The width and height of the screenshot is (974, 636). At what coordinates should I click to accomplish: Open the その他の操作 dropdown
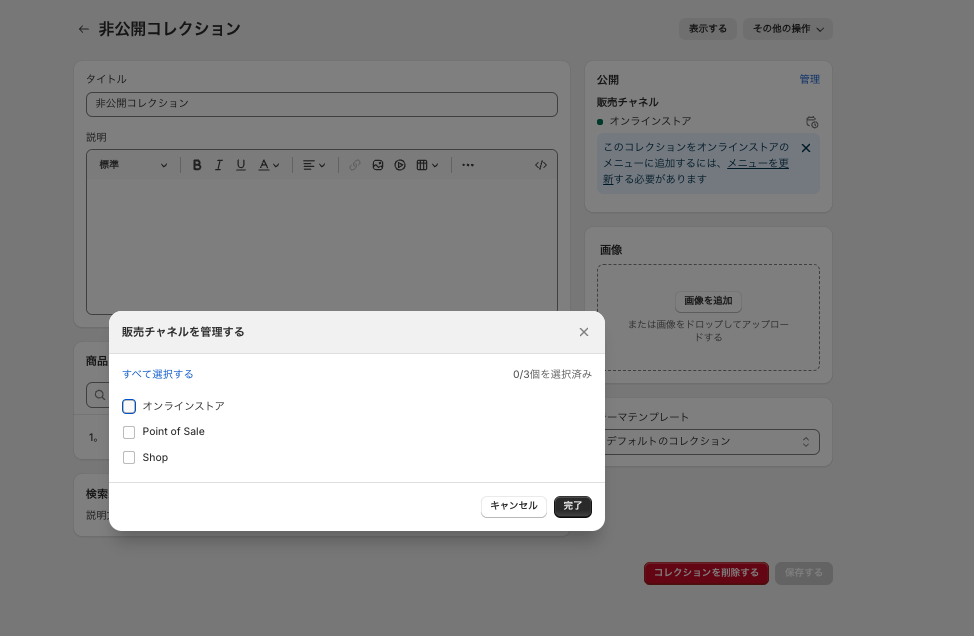click(x=788, y=29)
